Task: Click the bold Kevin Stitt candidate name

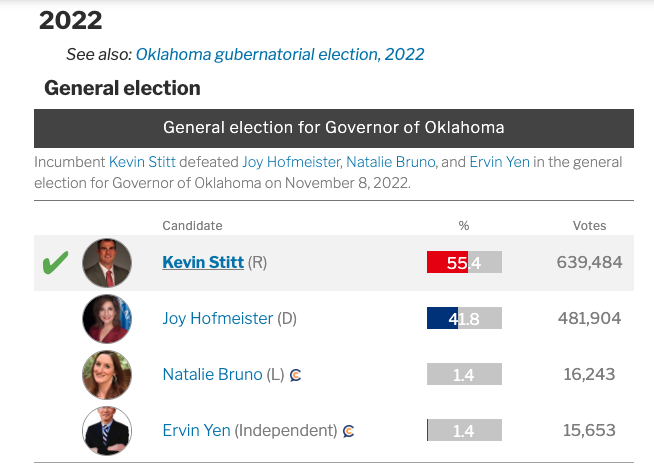Action: 203,263
